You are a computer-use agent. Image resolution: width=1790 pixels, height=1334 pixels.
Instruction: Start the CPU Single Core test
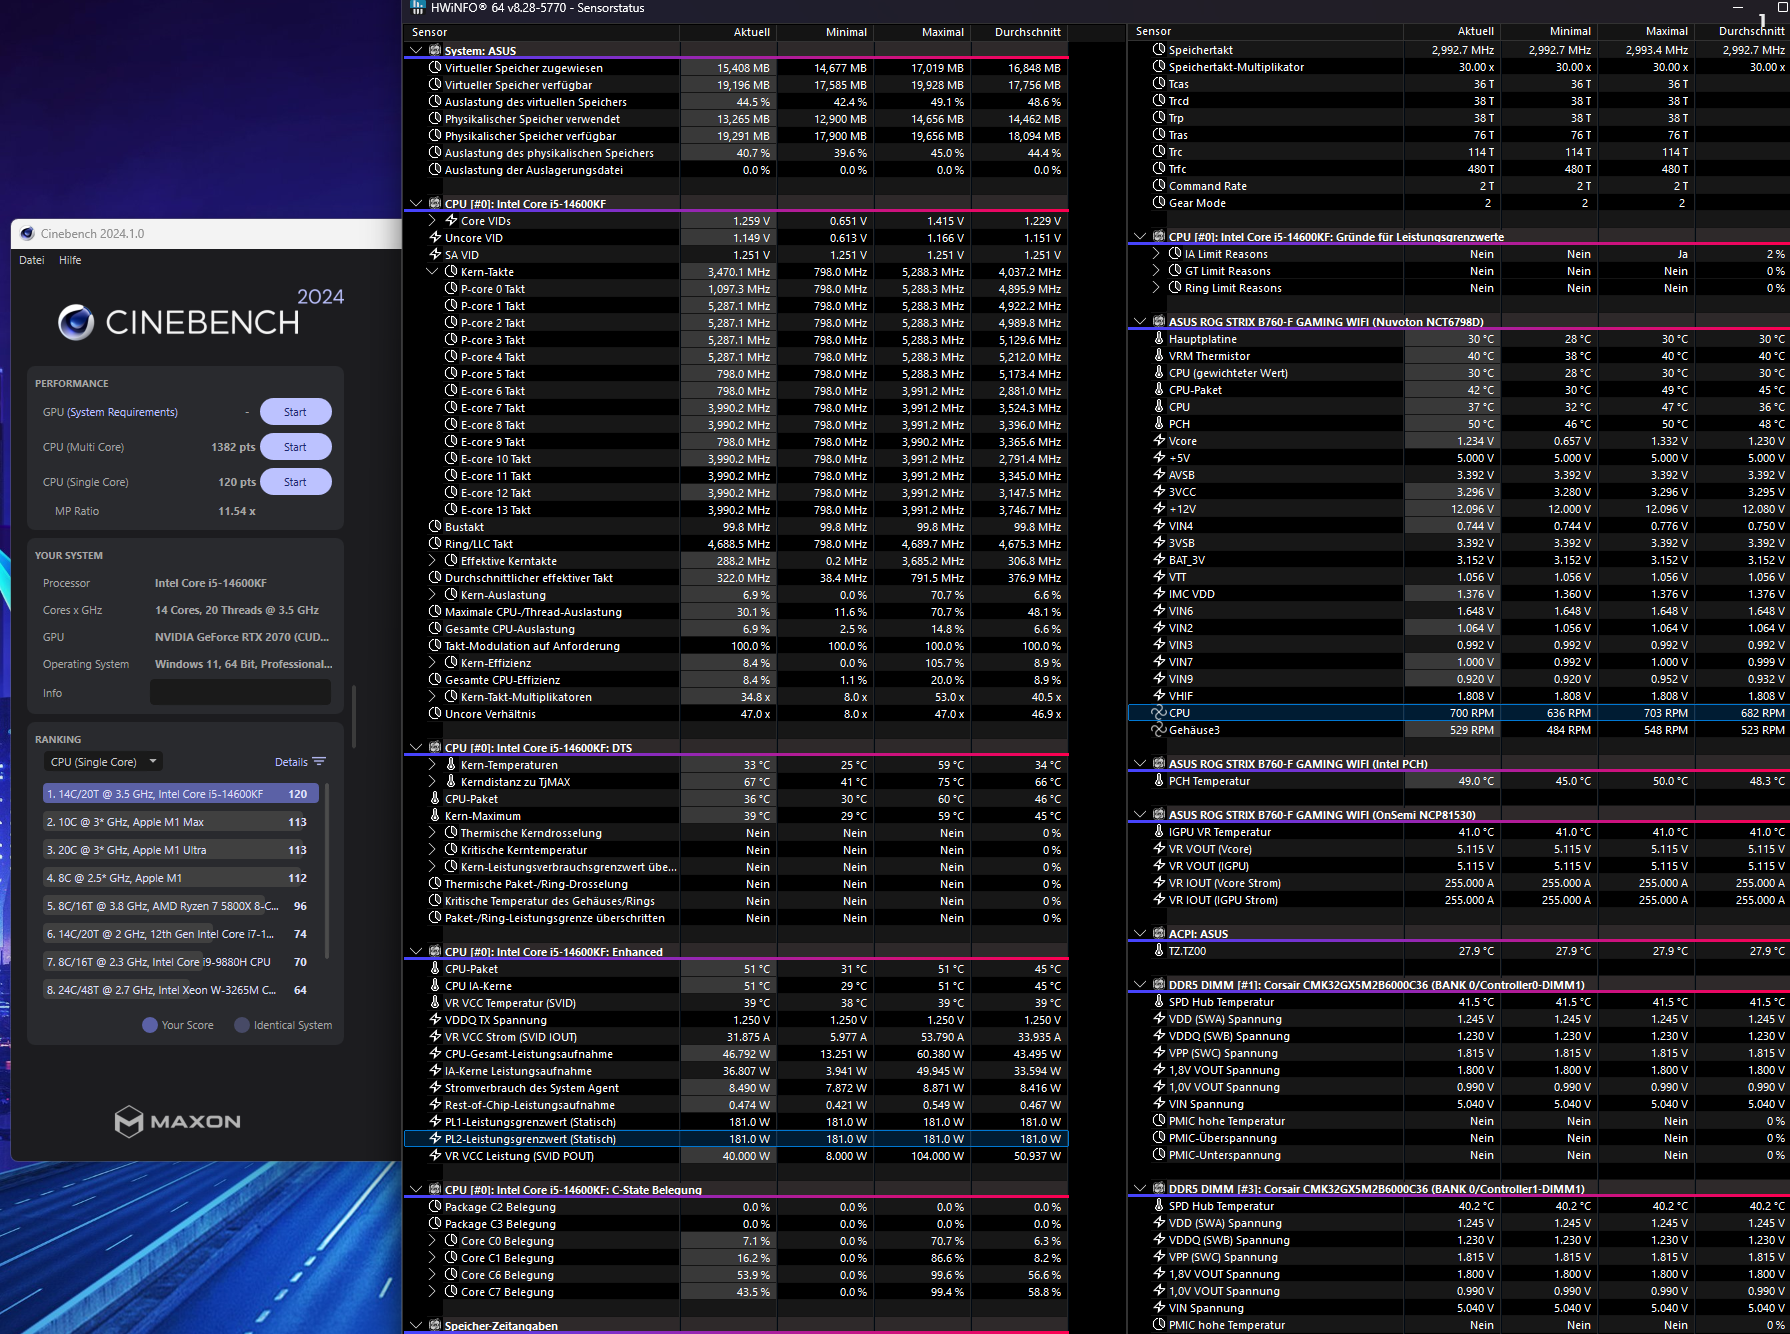[x=295, y=482]
